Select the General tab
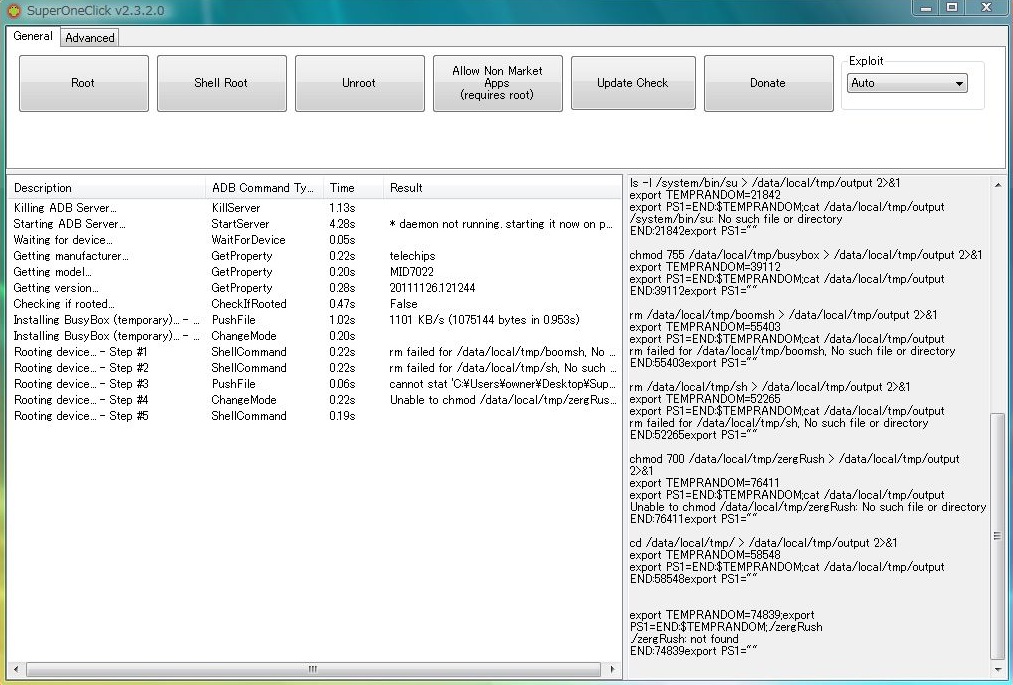Screen dimensions: 1013x685 pyautogui.click(x=33, y=37)
